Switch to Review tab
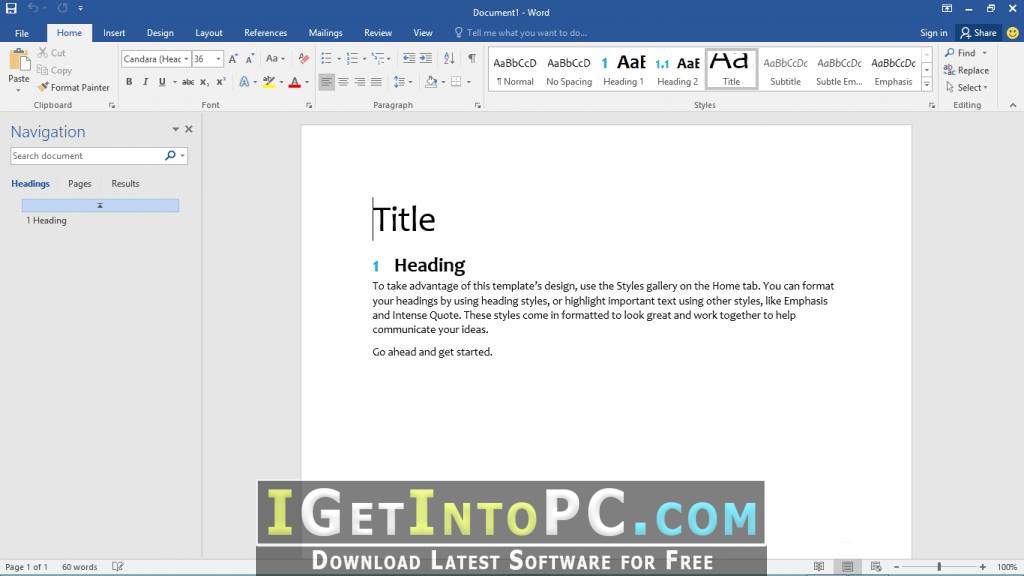This screenshot has height=576, width=1024. tap(377, 33)
